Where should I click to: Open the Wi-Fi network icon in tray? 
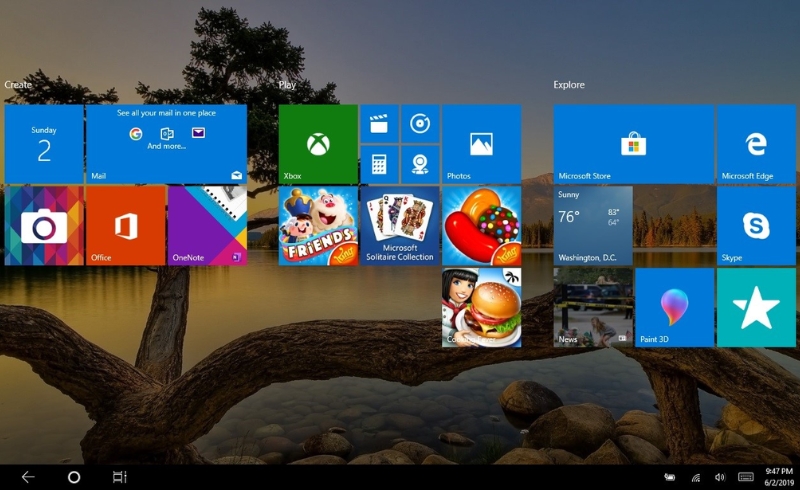695,478
